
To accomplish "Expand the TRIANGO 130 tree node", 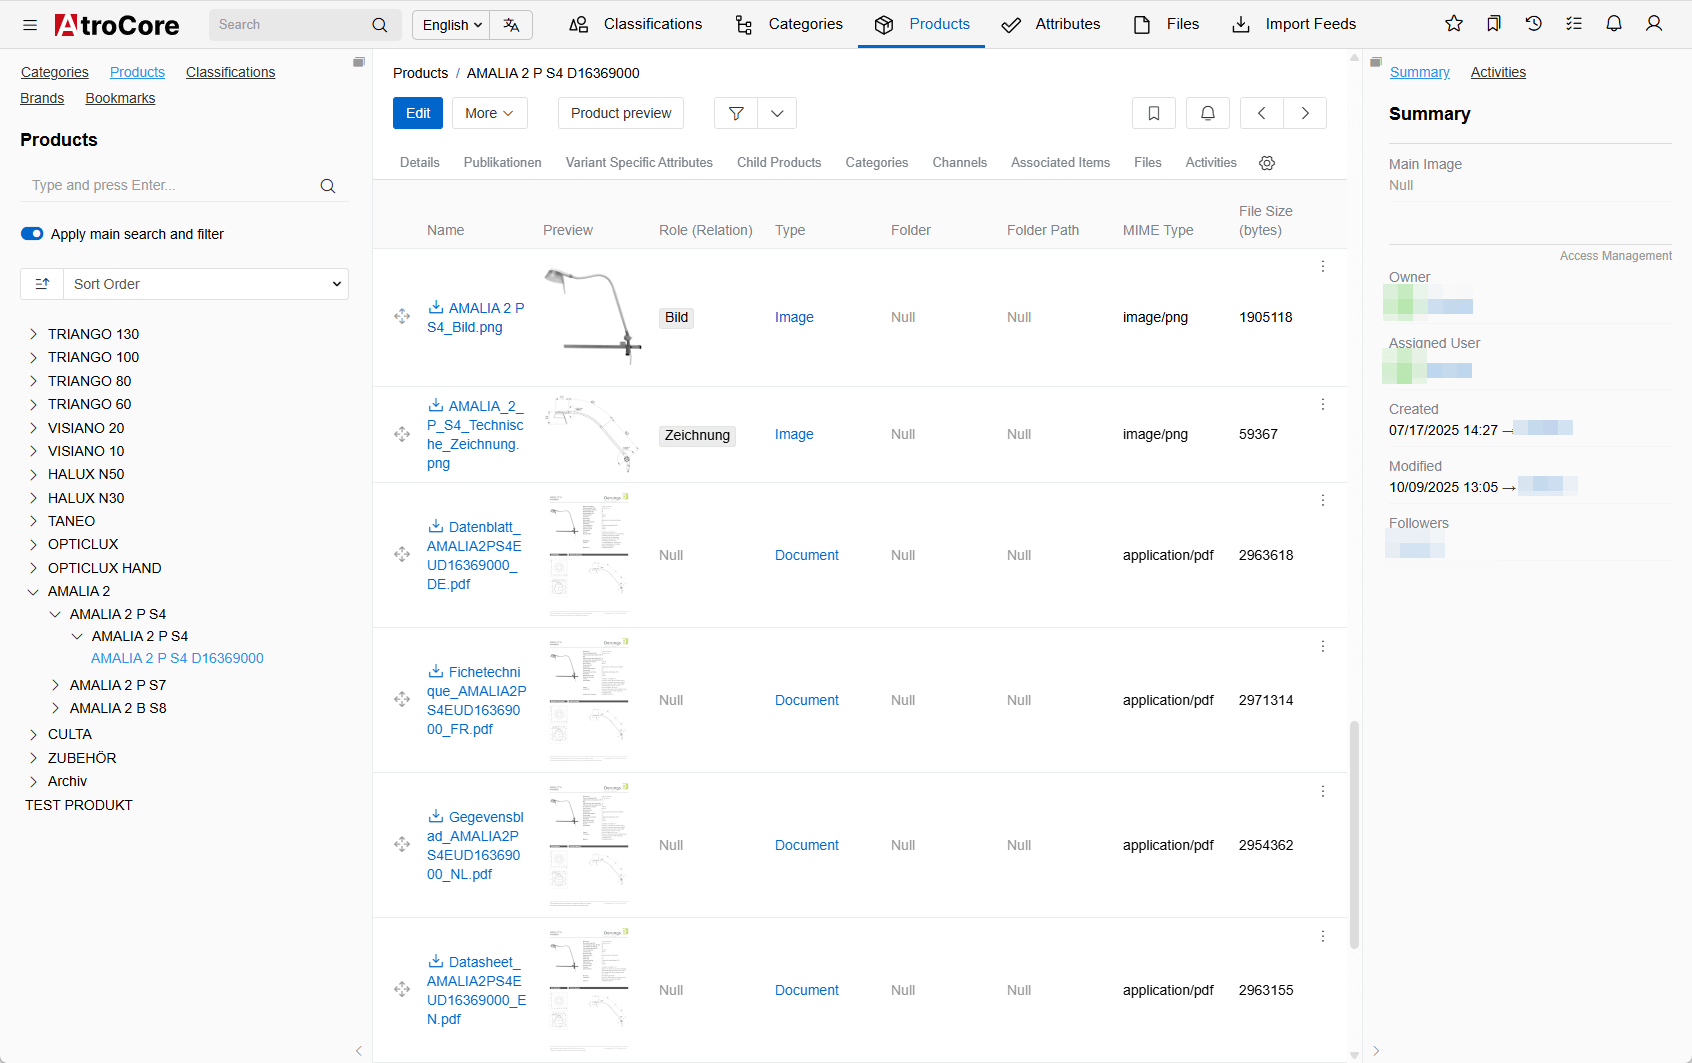I will coord(33,334).
